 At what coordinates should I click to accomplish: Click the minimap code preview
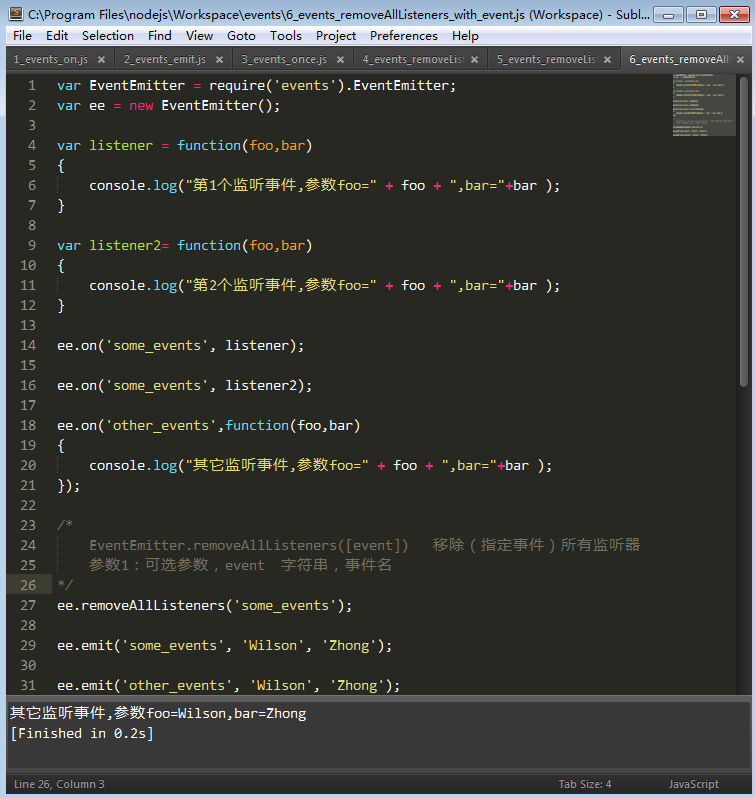[704, 105]
